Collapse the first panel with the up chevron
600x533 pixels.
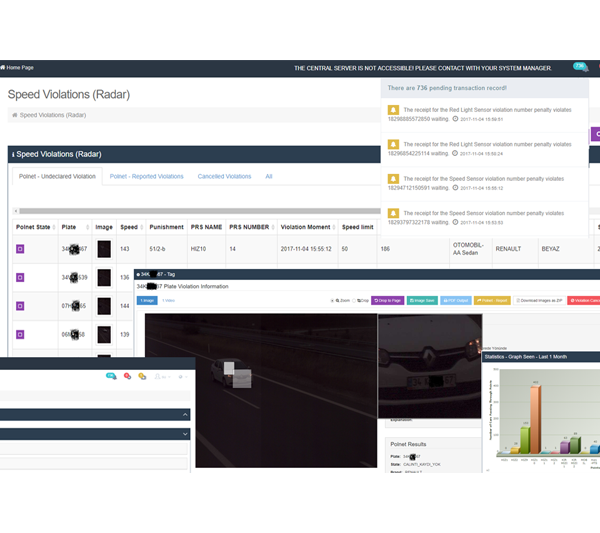tap(185, 415)
